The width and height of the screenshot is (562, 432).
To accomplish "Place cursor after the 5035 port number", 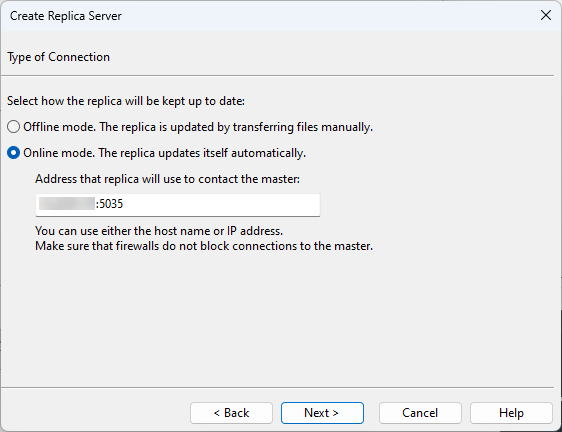I will 124,204.
